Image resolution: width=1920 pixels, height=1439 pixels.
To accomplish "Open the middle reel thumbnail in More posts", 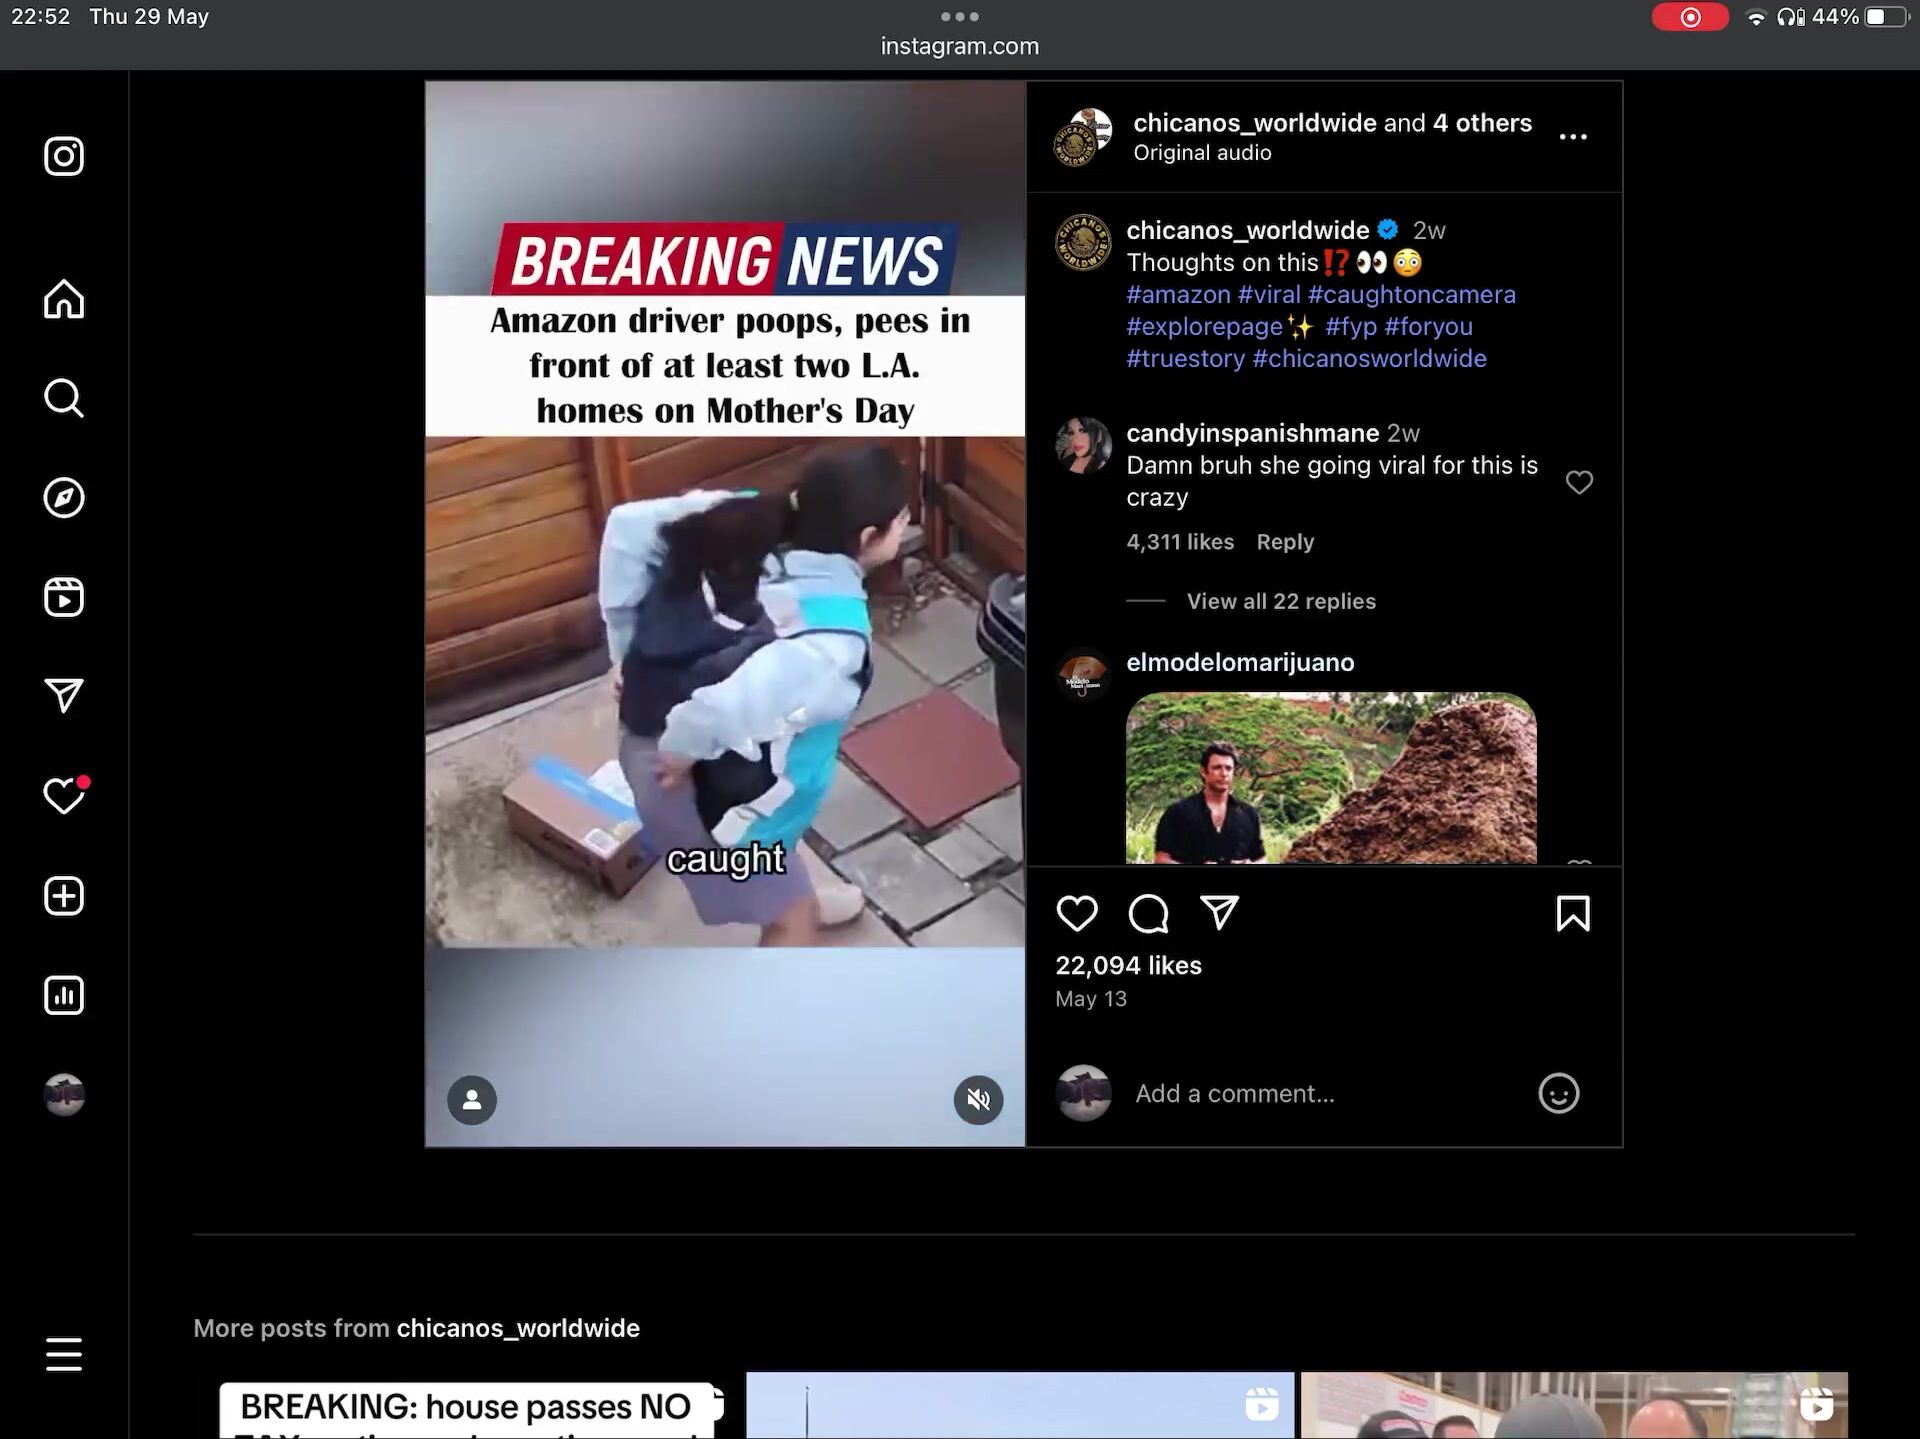I will (x=1020, y=1406).
